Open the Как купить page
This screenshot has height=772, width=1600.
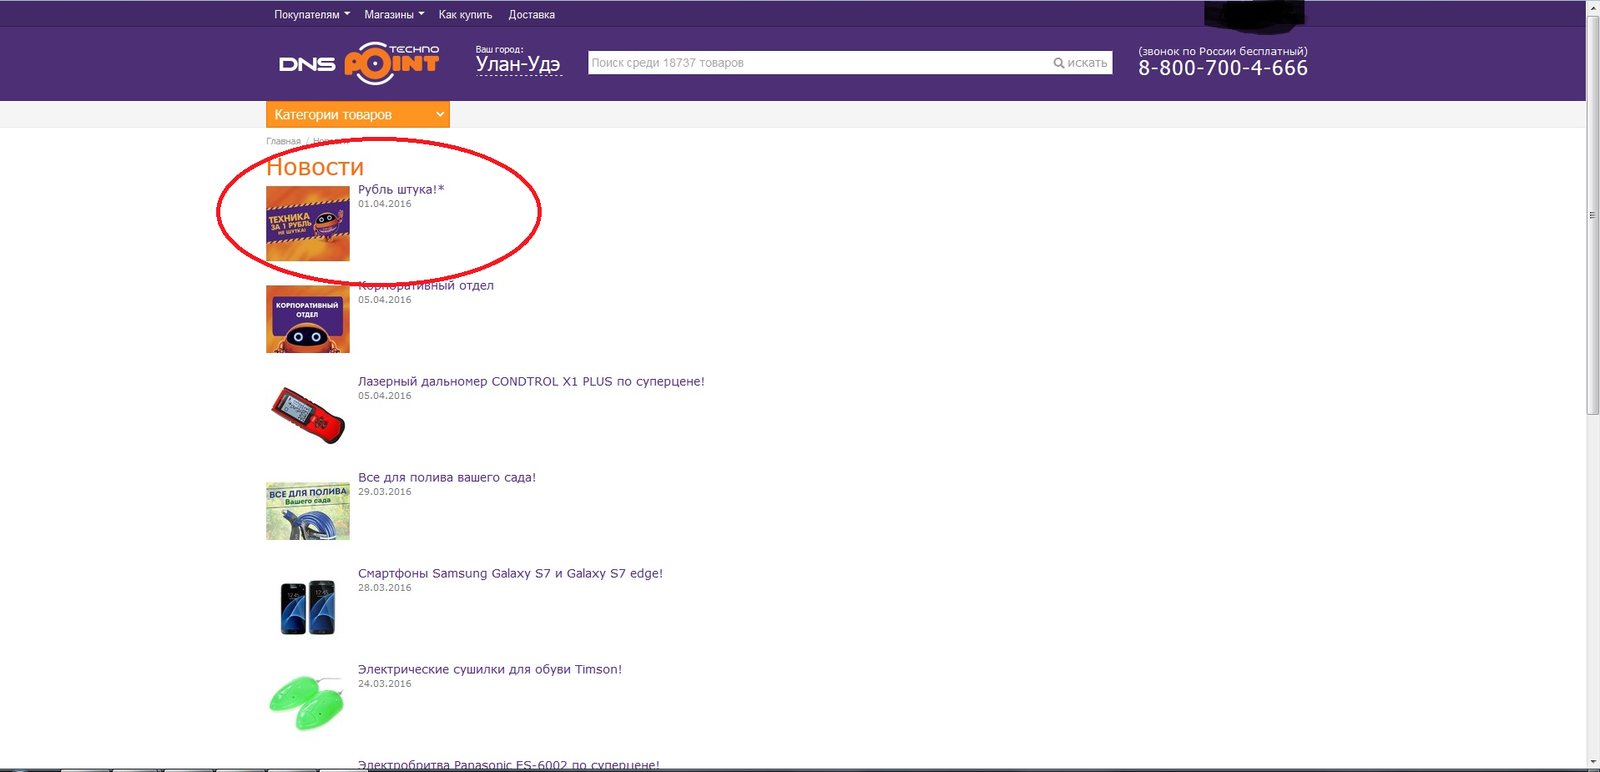pyautogui.click(x=465, y=15)
